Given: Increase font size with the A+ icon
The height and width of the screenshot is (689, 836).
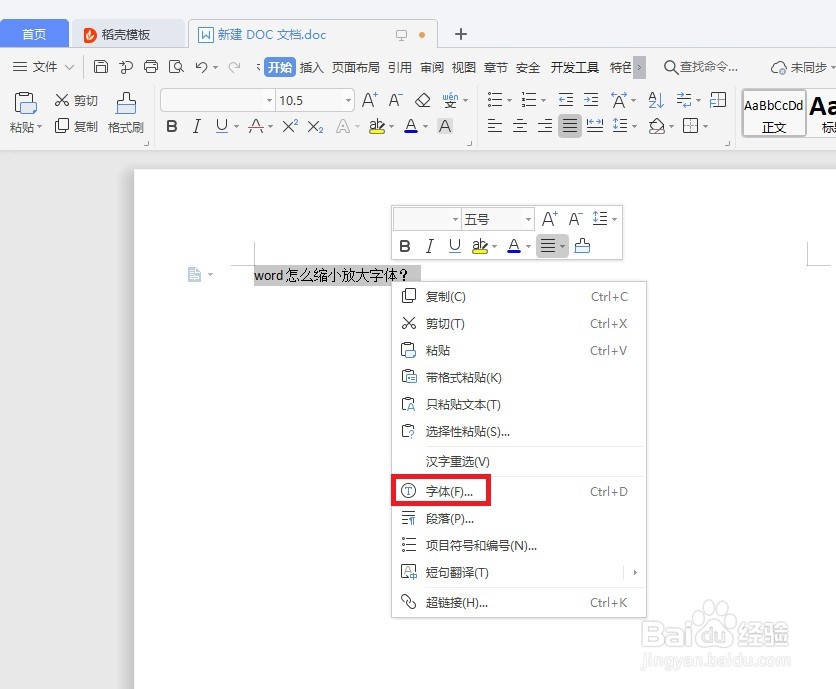Looking at the screenshot, I should 370,100.
